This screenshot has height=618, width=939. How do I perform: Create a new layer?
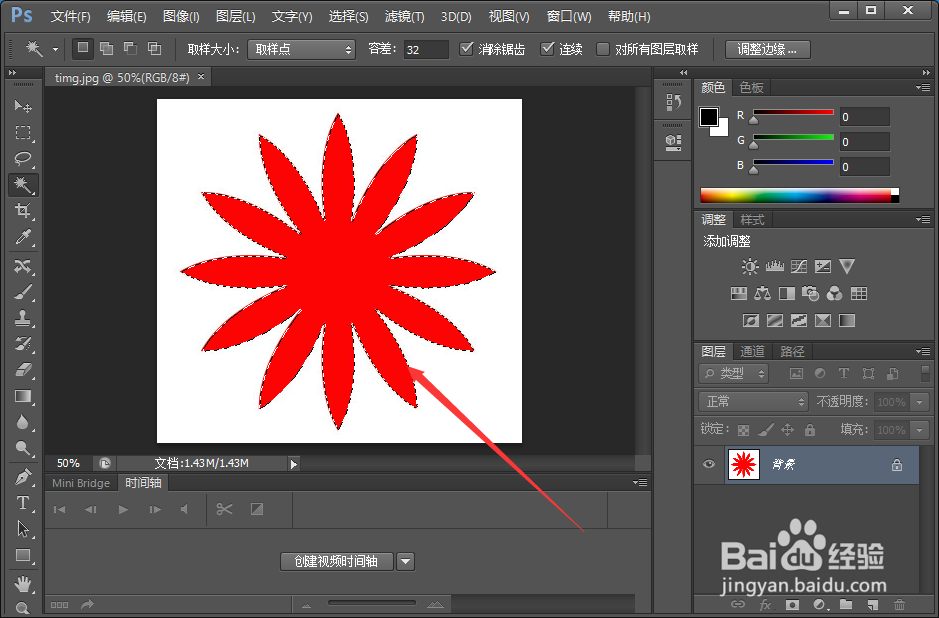pyautogui.click(x=873, y=605)
